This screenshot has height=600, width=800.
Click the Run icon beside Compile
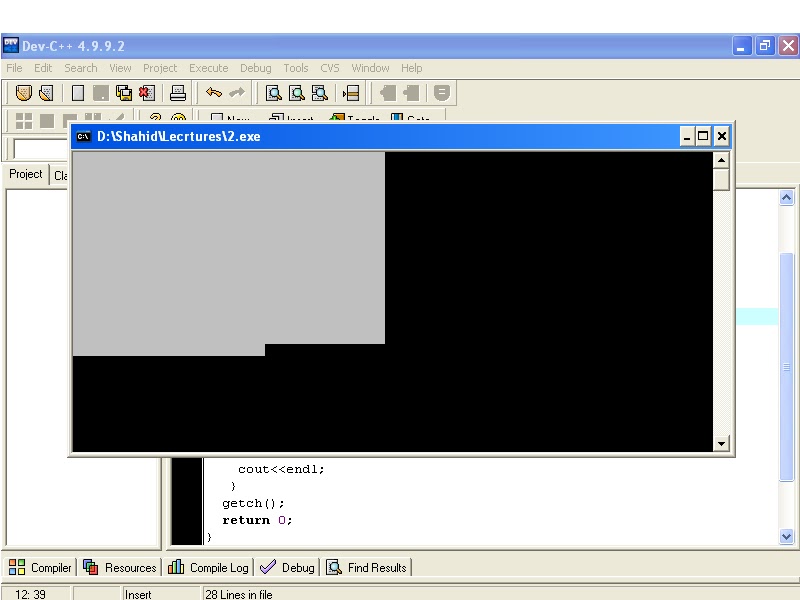click(47, 120)
